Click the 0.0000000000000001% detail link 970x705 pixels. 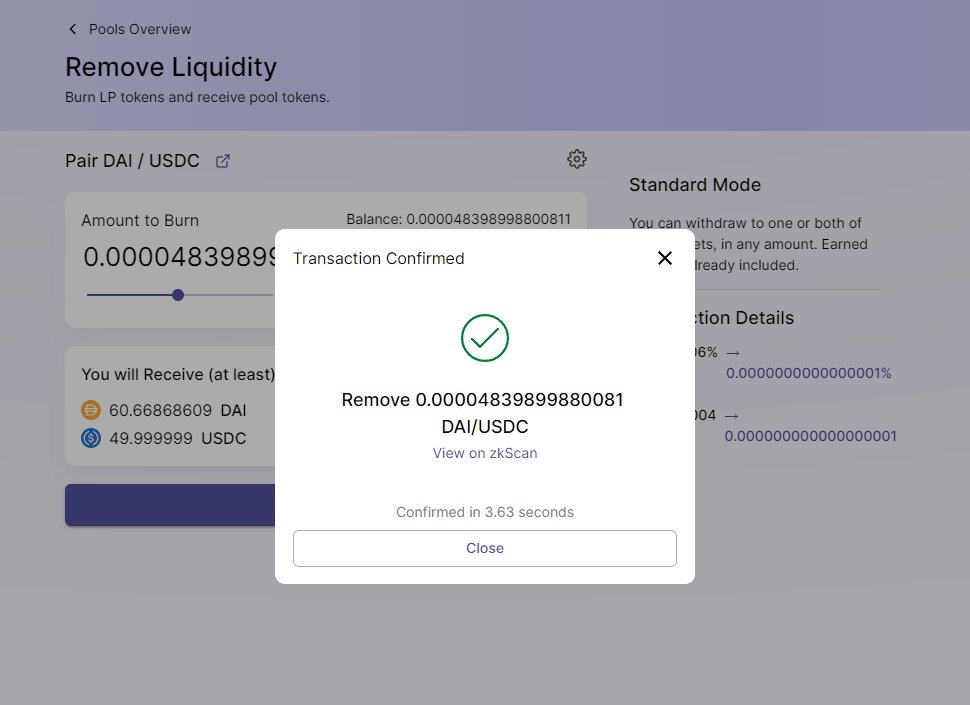tap(807, 373)
